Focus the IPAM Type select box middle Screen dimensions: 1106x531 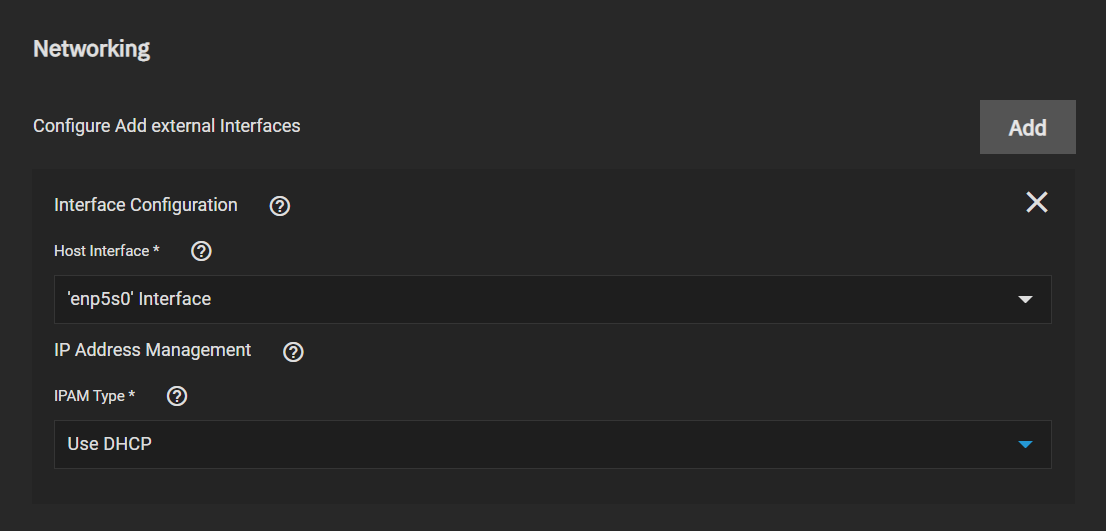click(x=553, y=444)
